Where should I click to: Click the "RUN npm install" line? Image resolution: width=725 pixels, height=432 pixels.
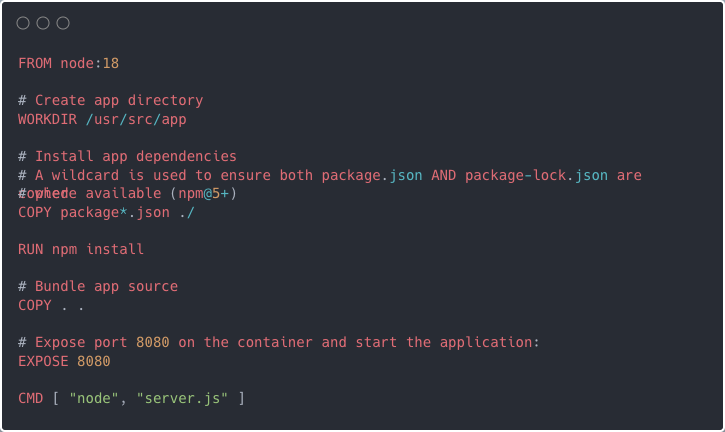(81, 249)
